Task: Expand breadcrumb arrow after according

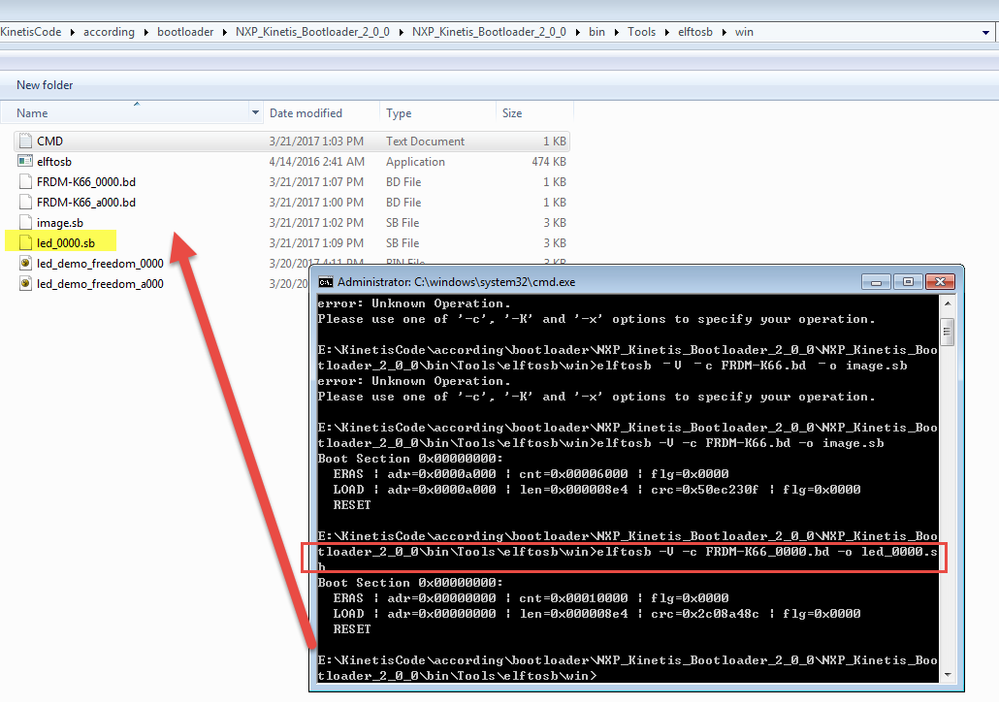Action: pyautogui.click(x=146, y=32)
